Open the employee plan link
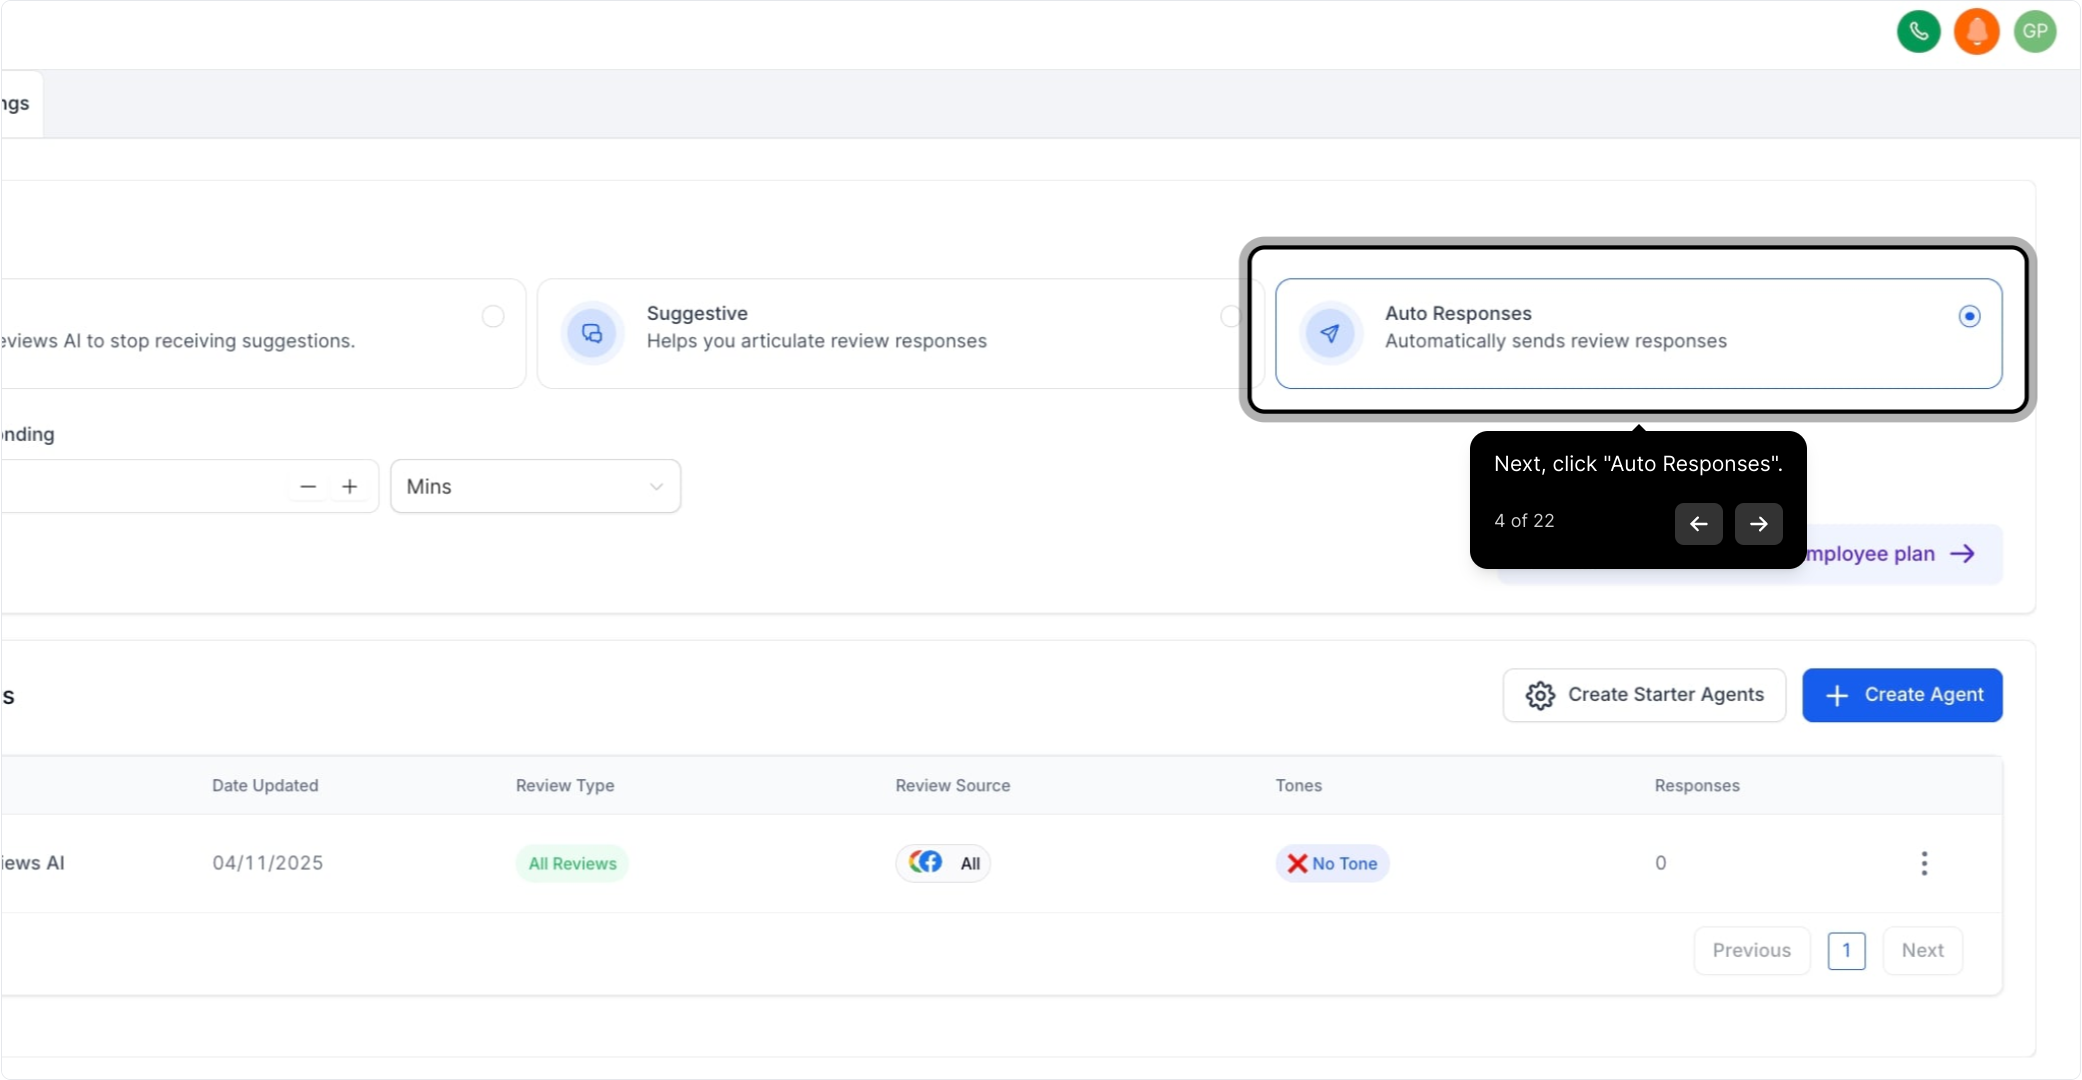Viewport: 2082px width, 1080px height. tap(1890, 554)
